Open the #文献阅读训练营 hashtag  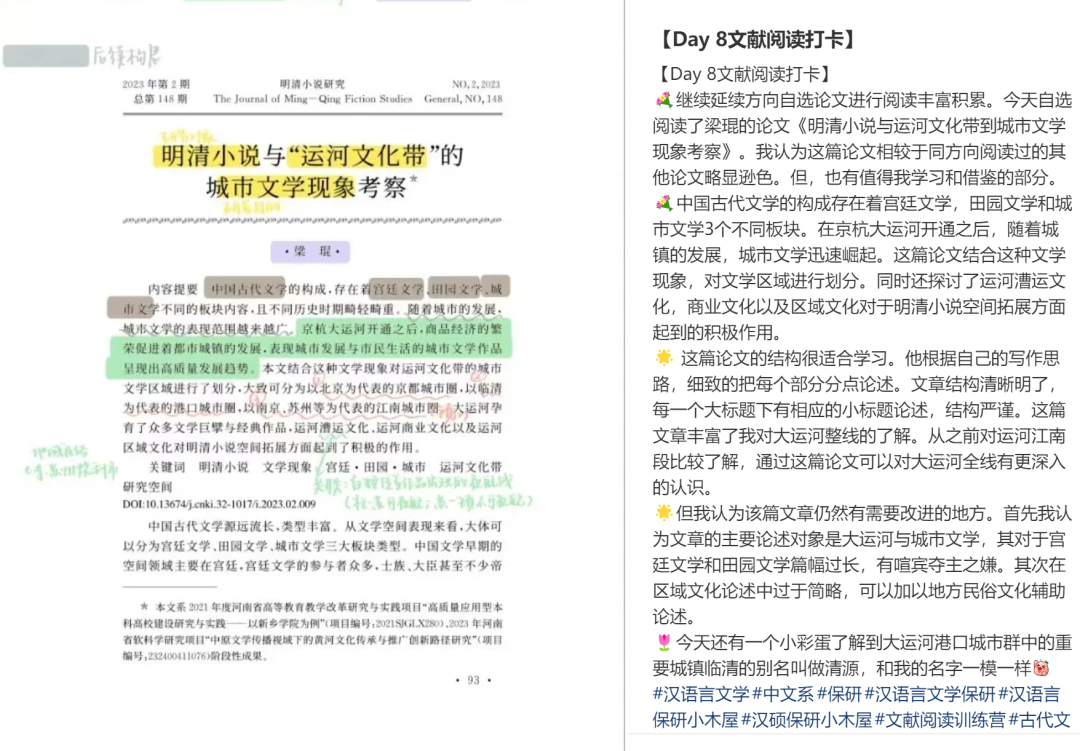click(940, 720)
